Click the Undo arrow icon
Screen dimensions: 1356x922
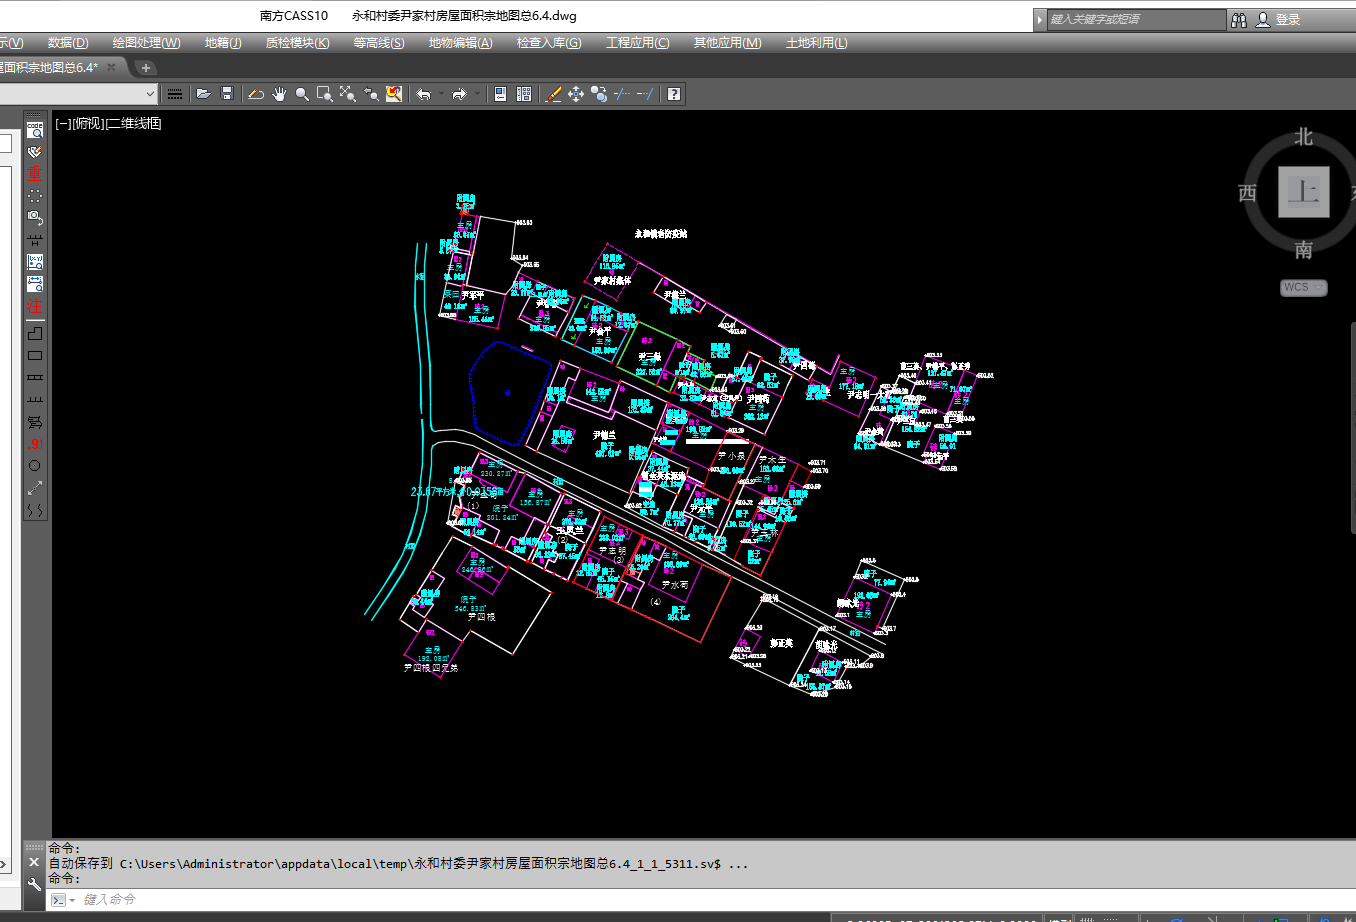(x=424, y=94)
